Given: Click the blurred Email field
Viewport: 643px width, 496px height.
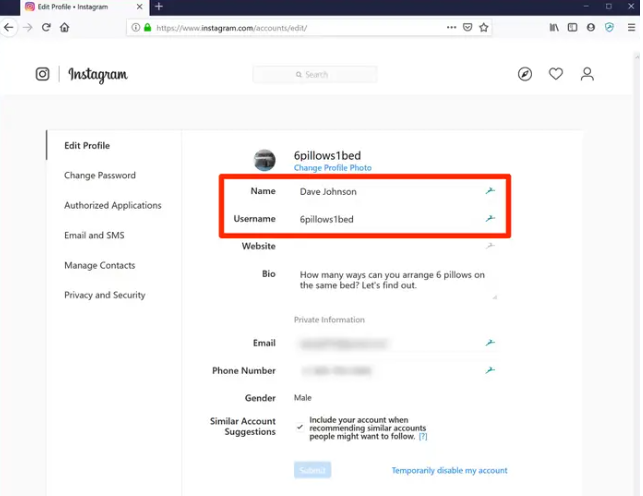Looking at the screenshot, I should 396,343.
